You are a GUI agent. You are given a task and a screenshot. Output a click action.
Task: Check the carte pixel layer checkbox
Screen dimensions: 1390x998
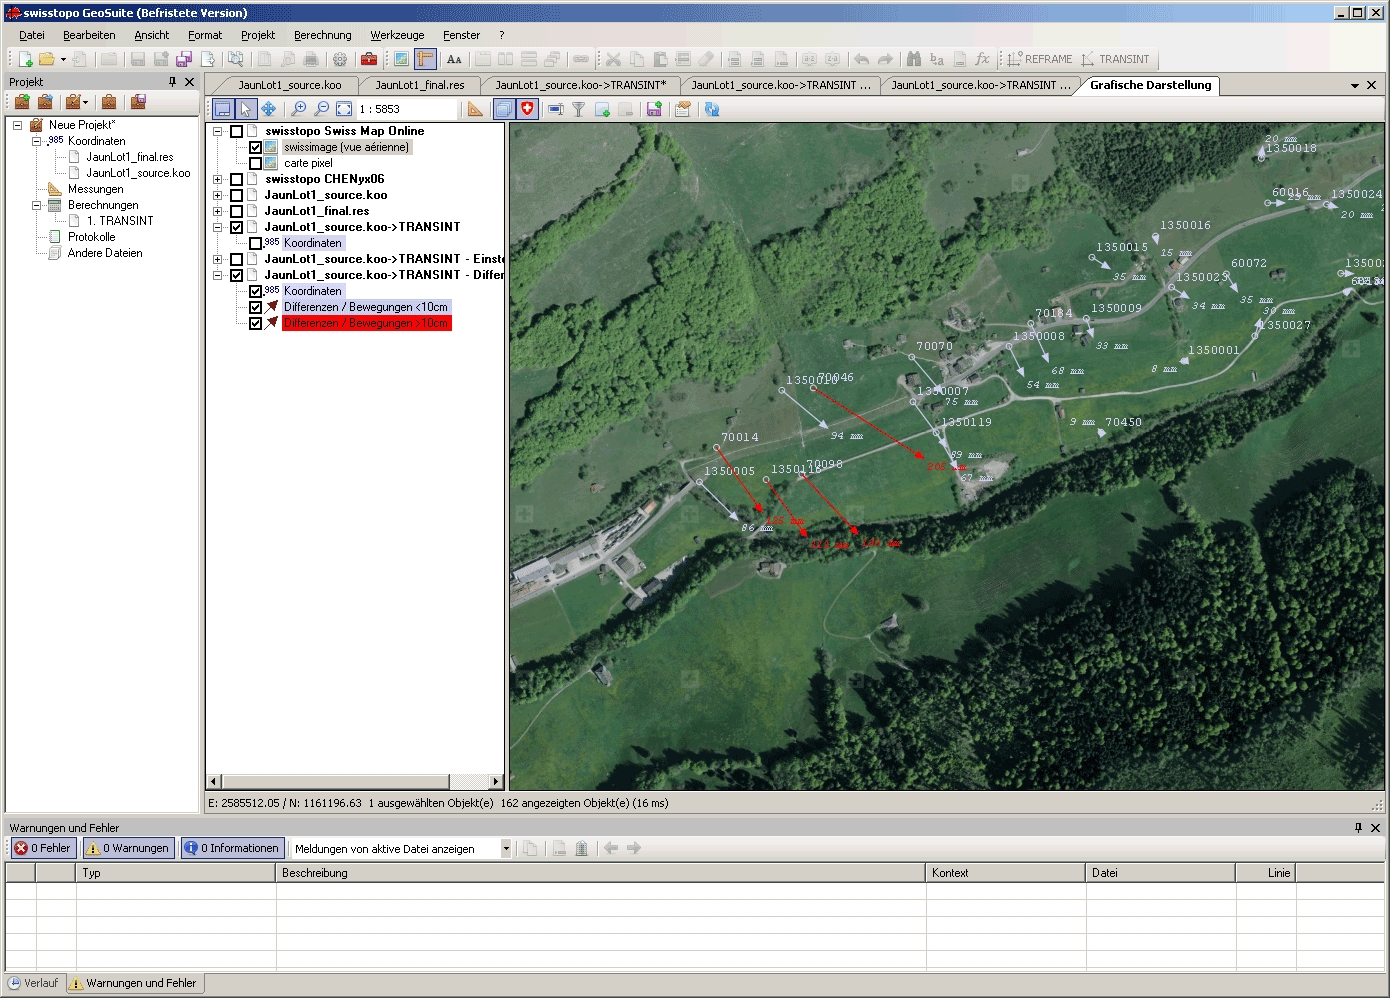pyautogui.click(x=255, y=163)
